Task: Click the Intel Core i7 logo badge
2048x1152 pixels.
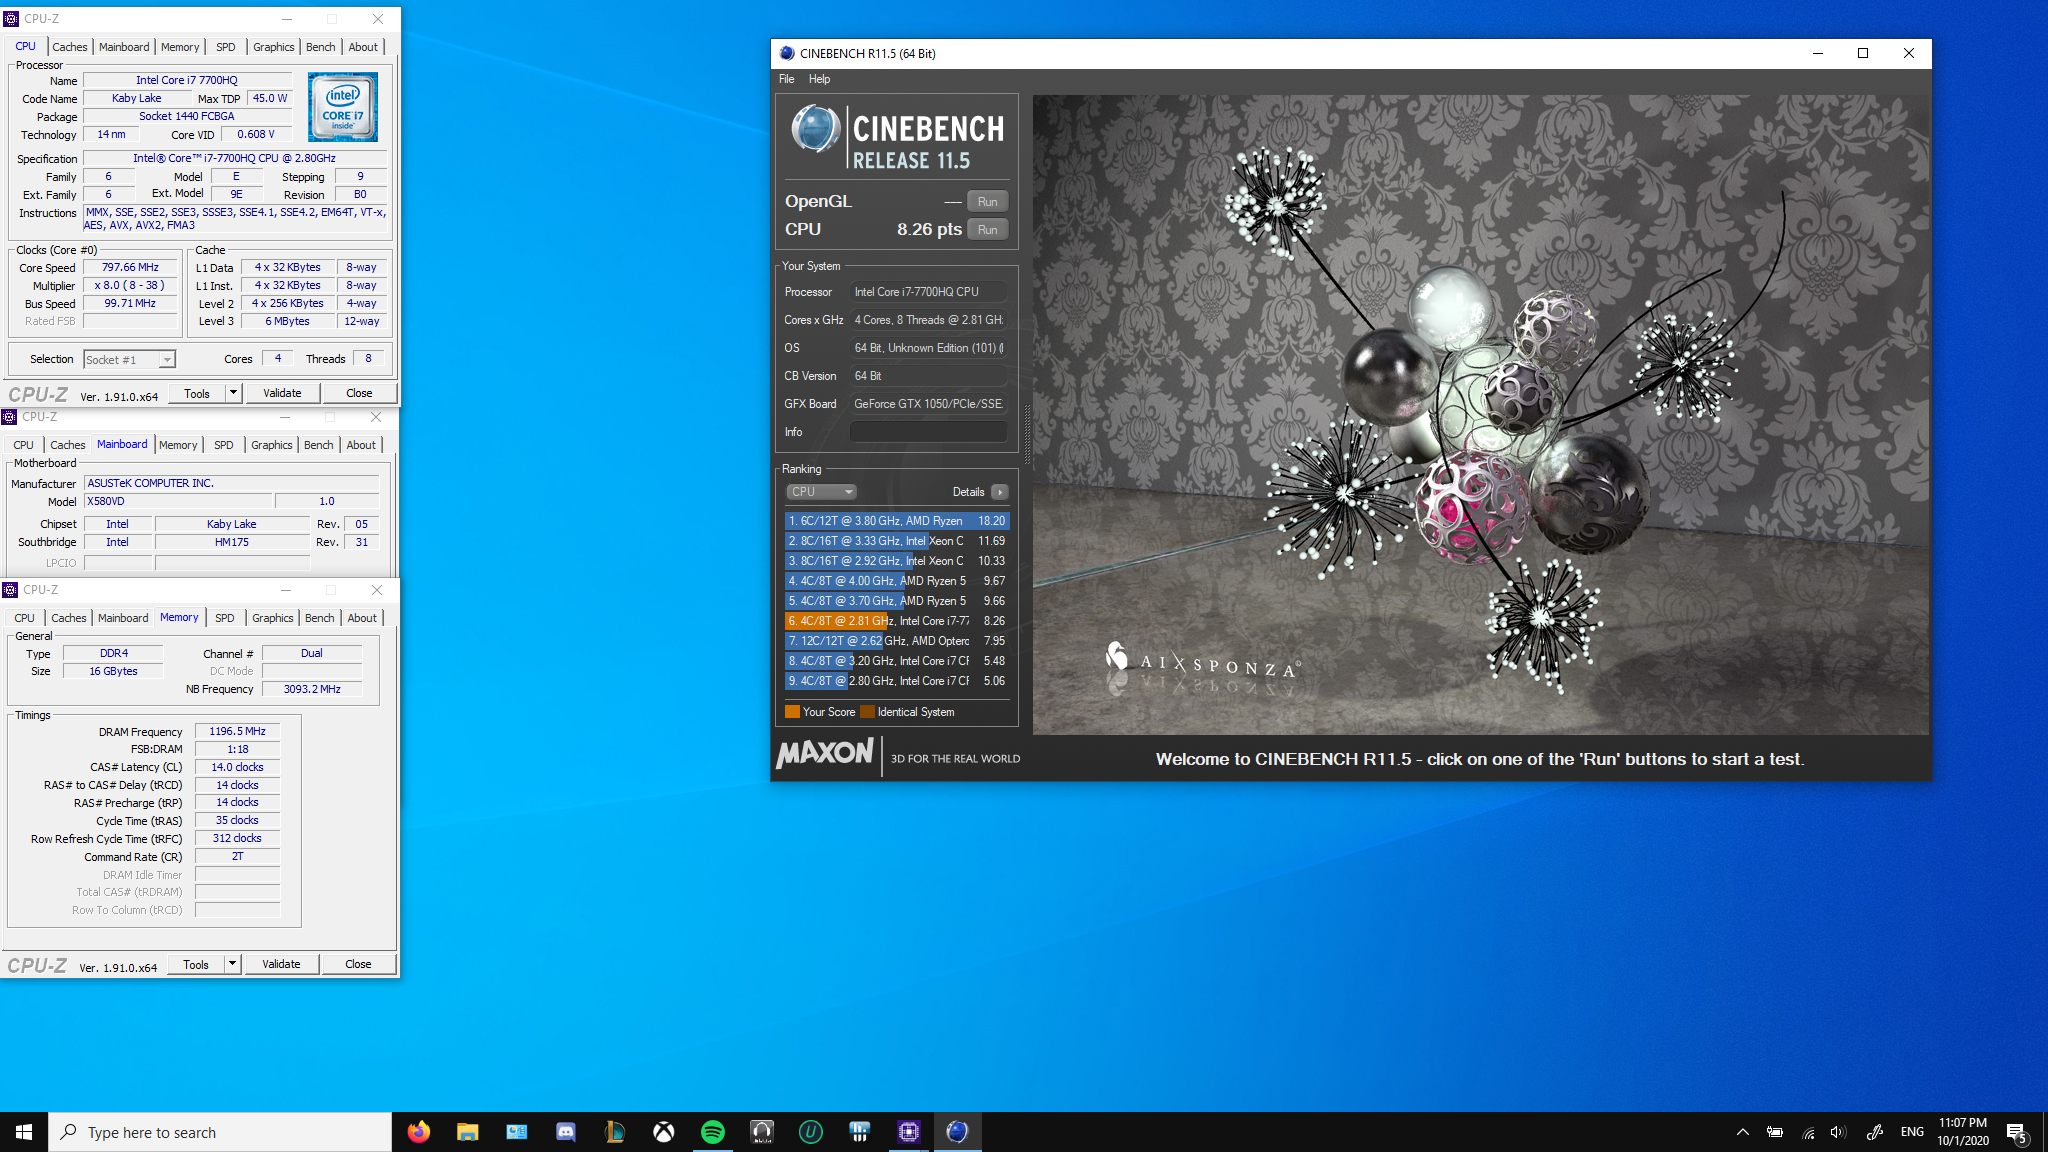Action: pyautogui.click(x=342, y=106)
